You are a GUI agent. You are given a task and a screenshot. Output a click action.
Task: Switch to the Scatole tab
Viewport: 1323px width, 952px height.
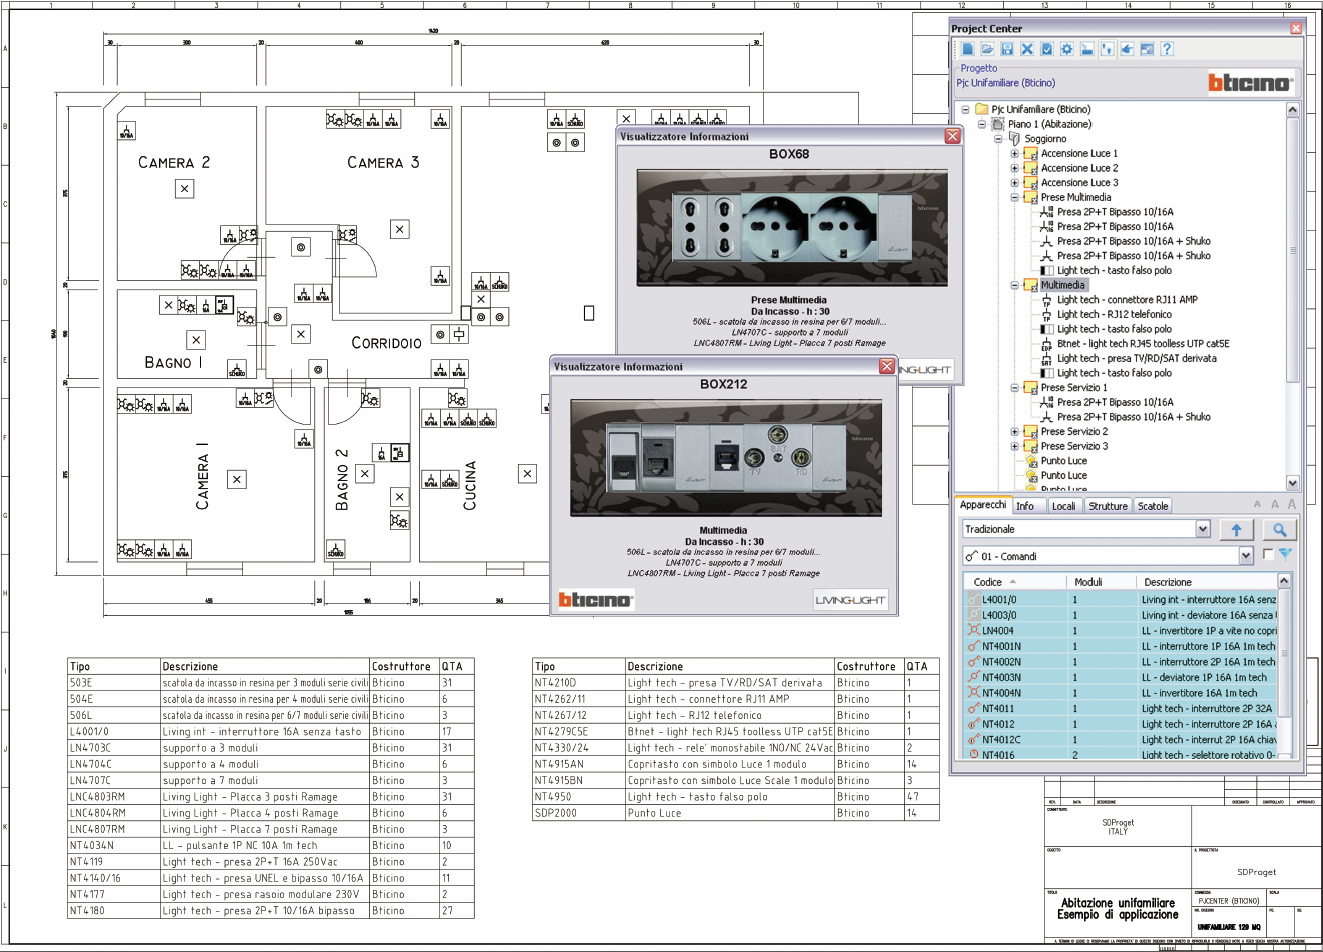point(1153,506)
